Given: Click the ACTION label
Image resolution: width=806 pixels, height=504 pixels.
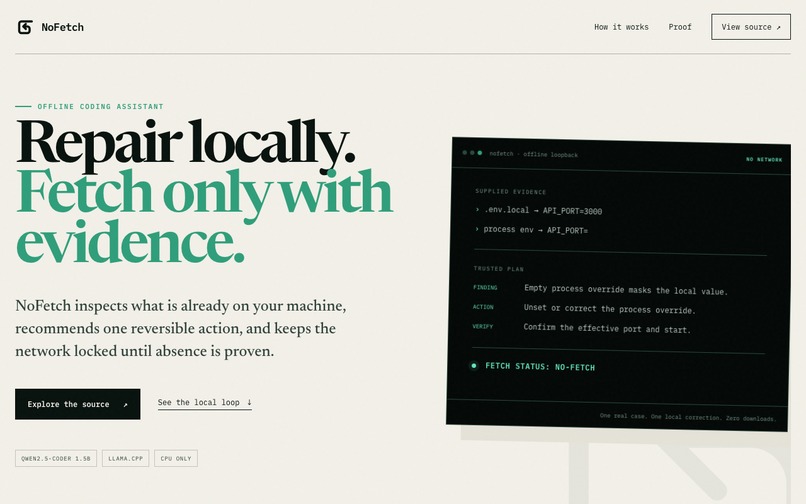Looking at the screenshot, I should click(483, 307).
